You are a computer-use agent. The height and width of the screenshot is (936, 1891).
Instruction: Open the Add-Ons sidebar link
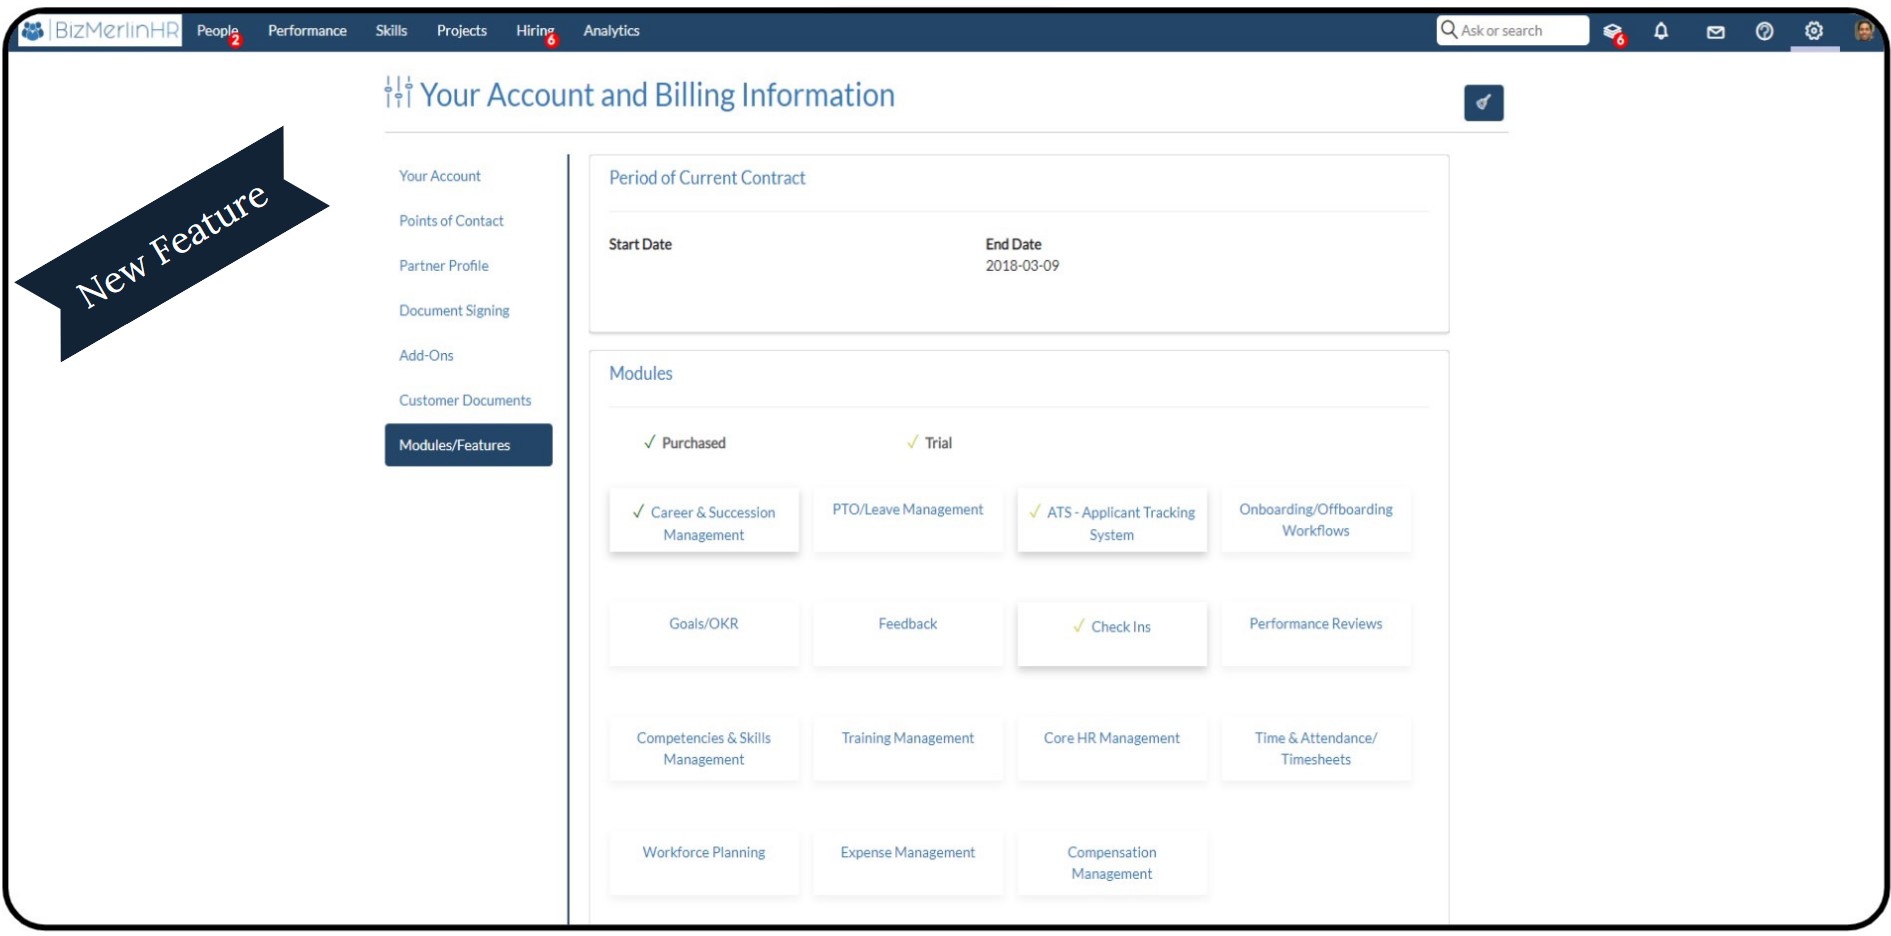click(426, 355)
